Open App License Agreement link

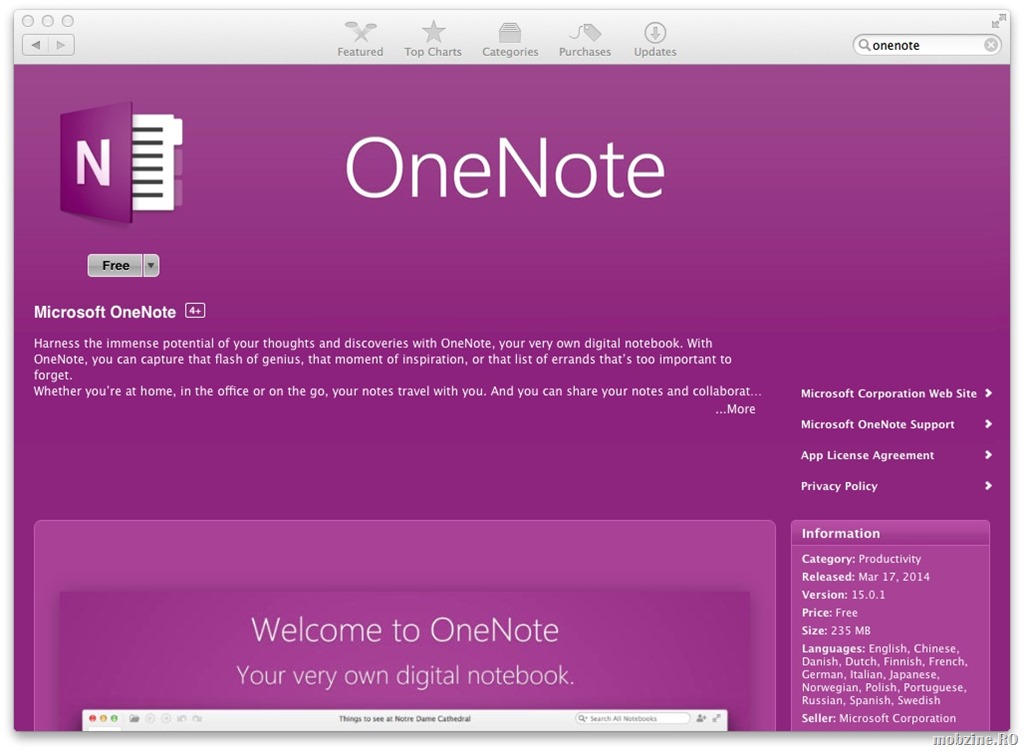867,455
